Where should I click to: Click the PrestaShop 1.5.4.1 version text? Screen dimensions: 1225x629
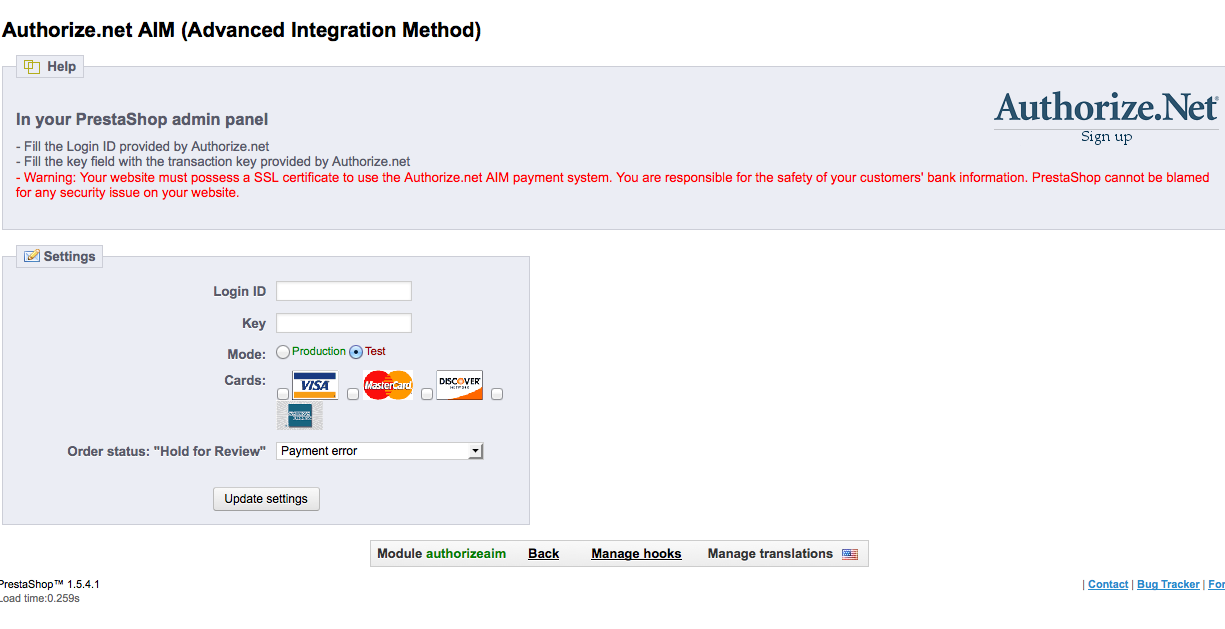49,584
